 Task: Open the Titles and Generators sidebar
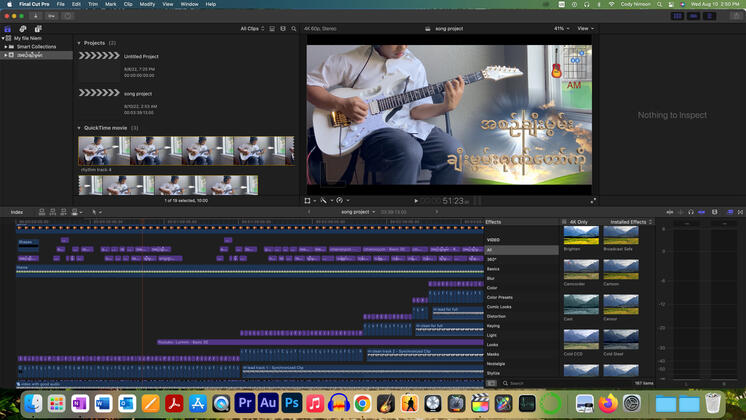click(37, 29)
